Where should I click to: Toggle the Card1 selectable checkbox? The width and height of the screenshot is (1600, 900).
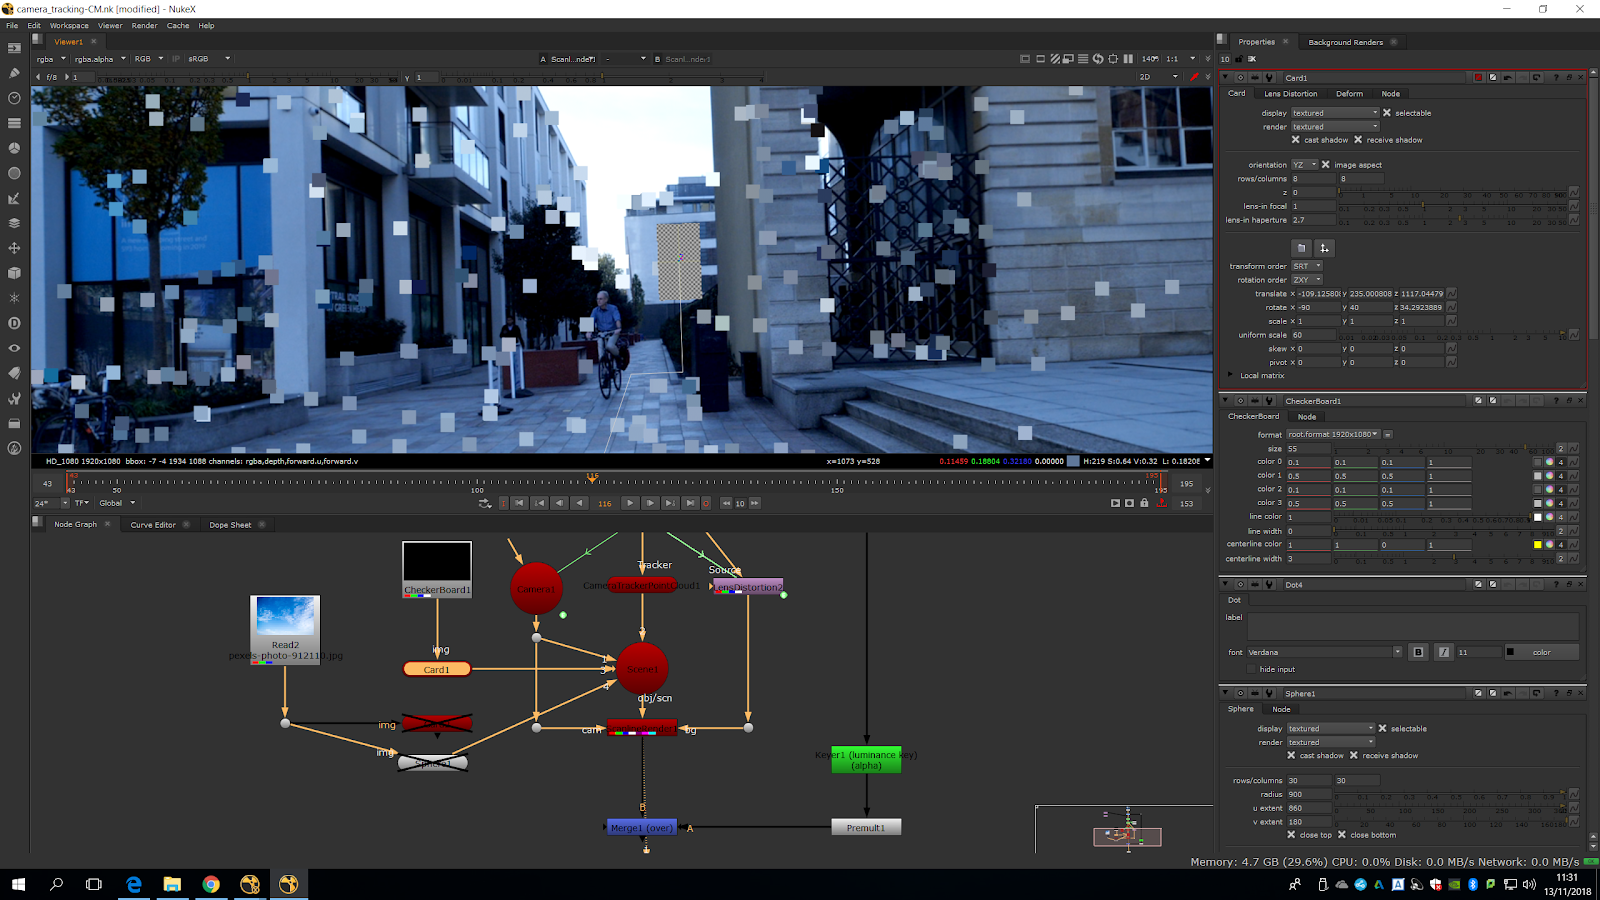pyautogui.click(x=1387, y=113)
